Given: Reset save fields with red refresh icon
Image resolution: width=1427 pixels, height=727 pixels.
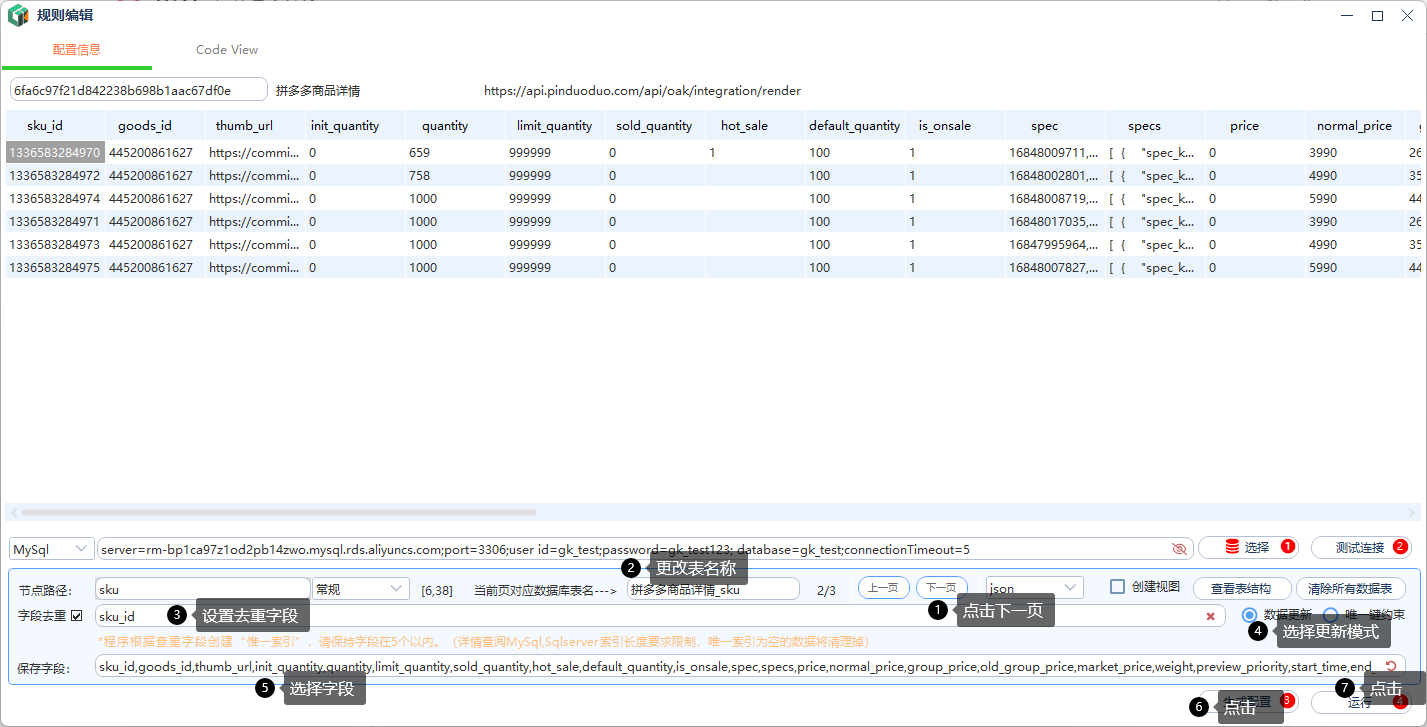Looking at the screenshot, I should pyautogui.click(x=1390, y=666).
